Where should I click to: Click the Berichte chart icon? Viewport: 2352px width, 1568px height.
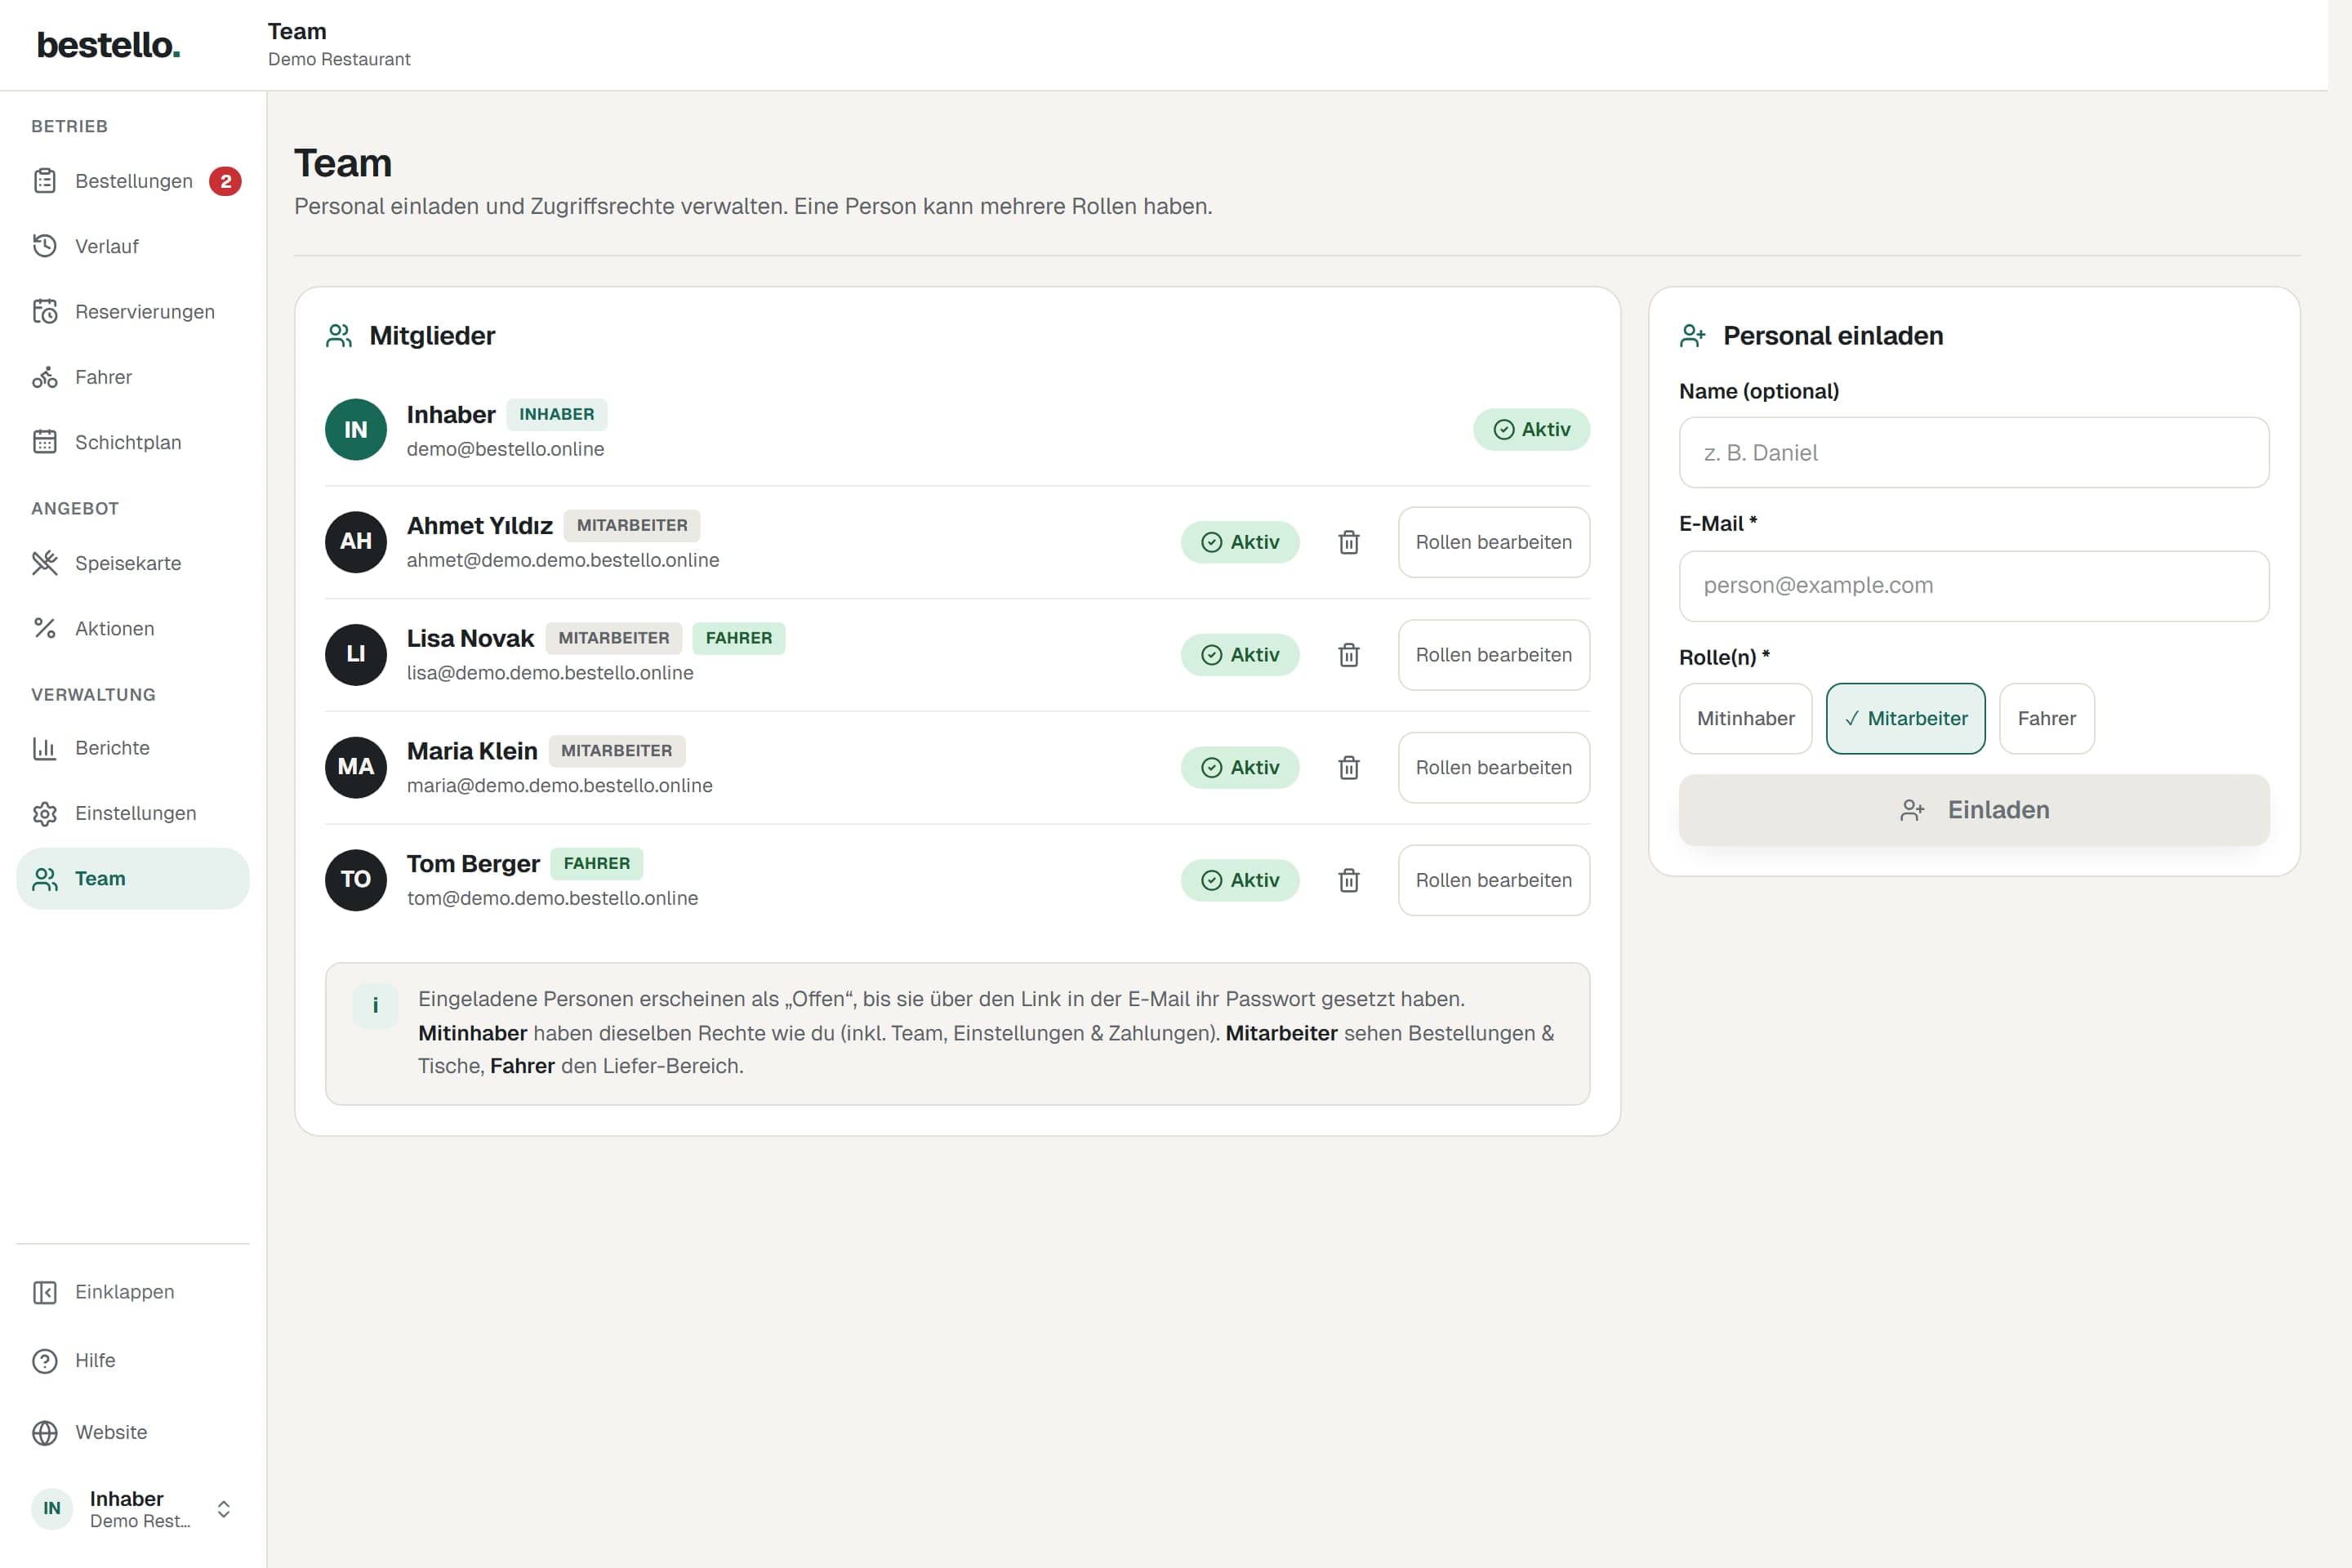click(x=45, y=748)
